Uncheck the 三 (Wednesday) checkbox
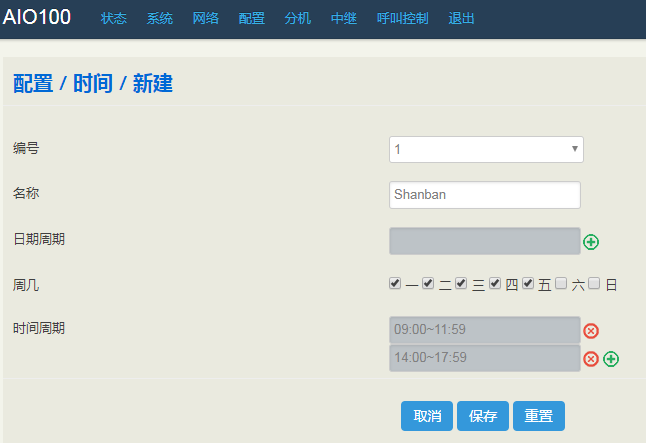646x443 pixels. click(x=461, y=283)
